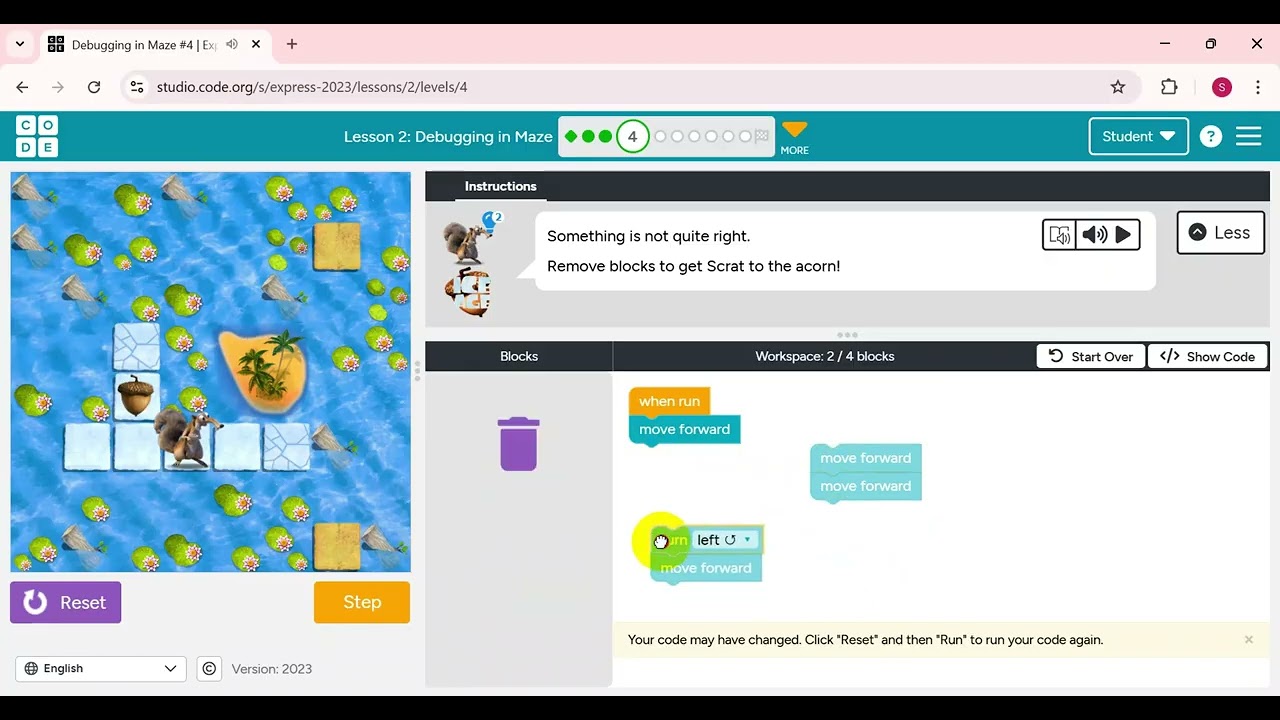Screen dimensions: 1280x720
Task: Close the Debugging in Maze tab
Action: coord(256,44)
